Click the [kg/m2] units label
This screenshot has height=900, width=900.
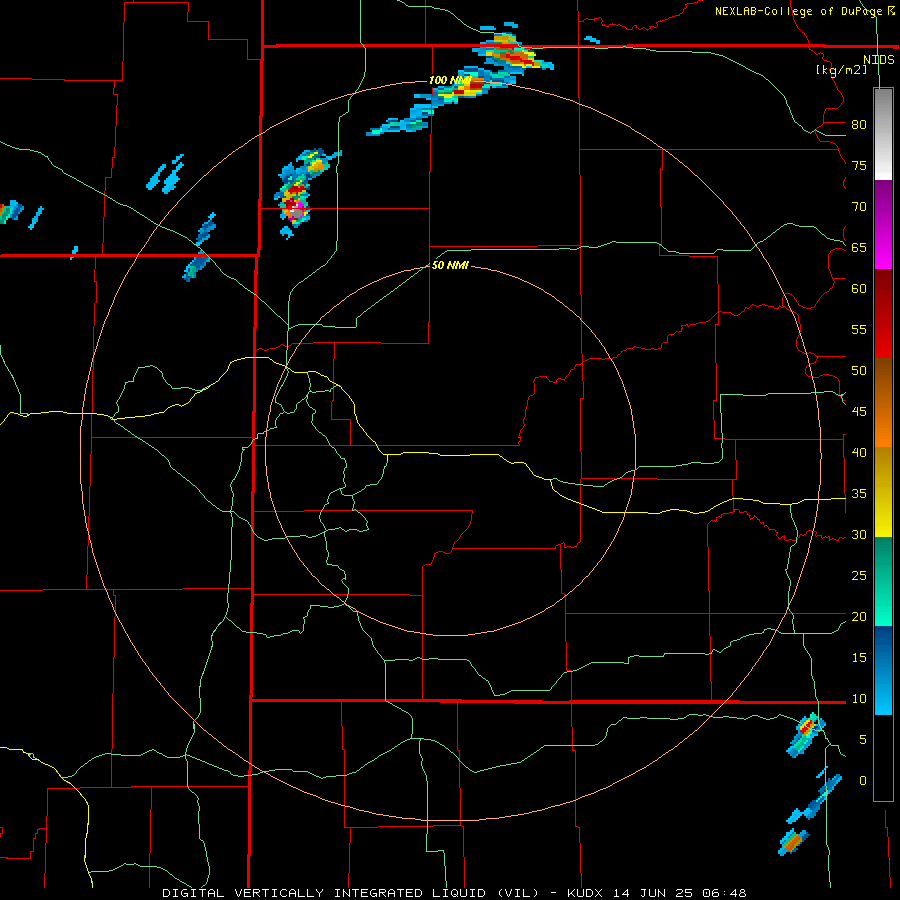point(841,70)
